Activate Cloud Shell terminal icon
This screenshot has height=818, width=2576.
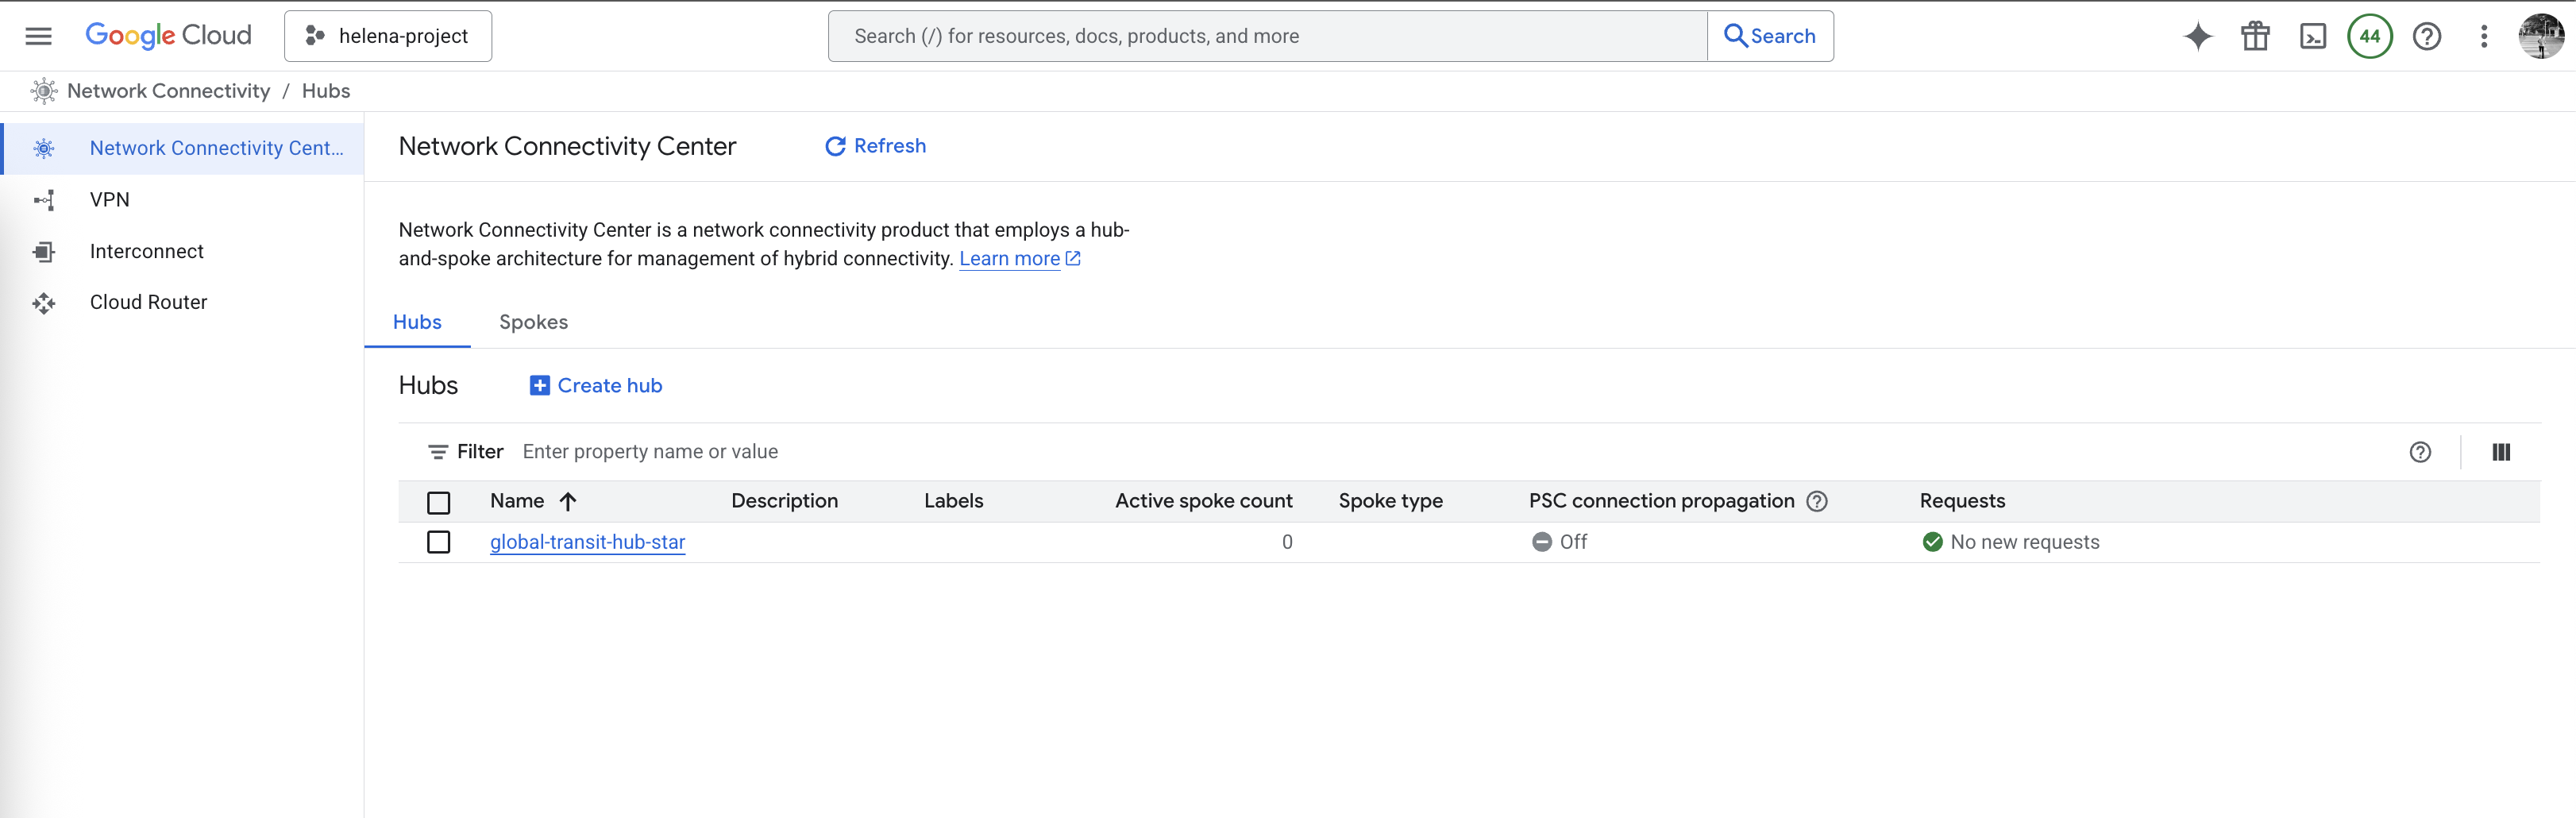[2312, 37]
